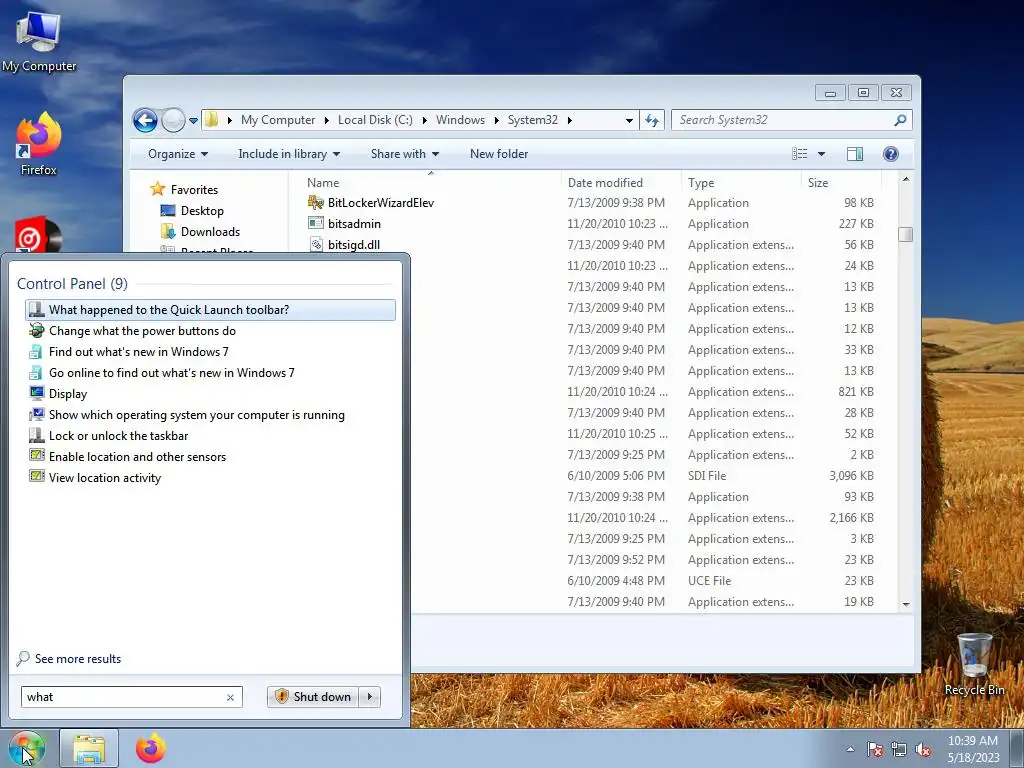Expand the view options dropdown arrow
This screenshot has height=768, width=1024.
[822, 154]
